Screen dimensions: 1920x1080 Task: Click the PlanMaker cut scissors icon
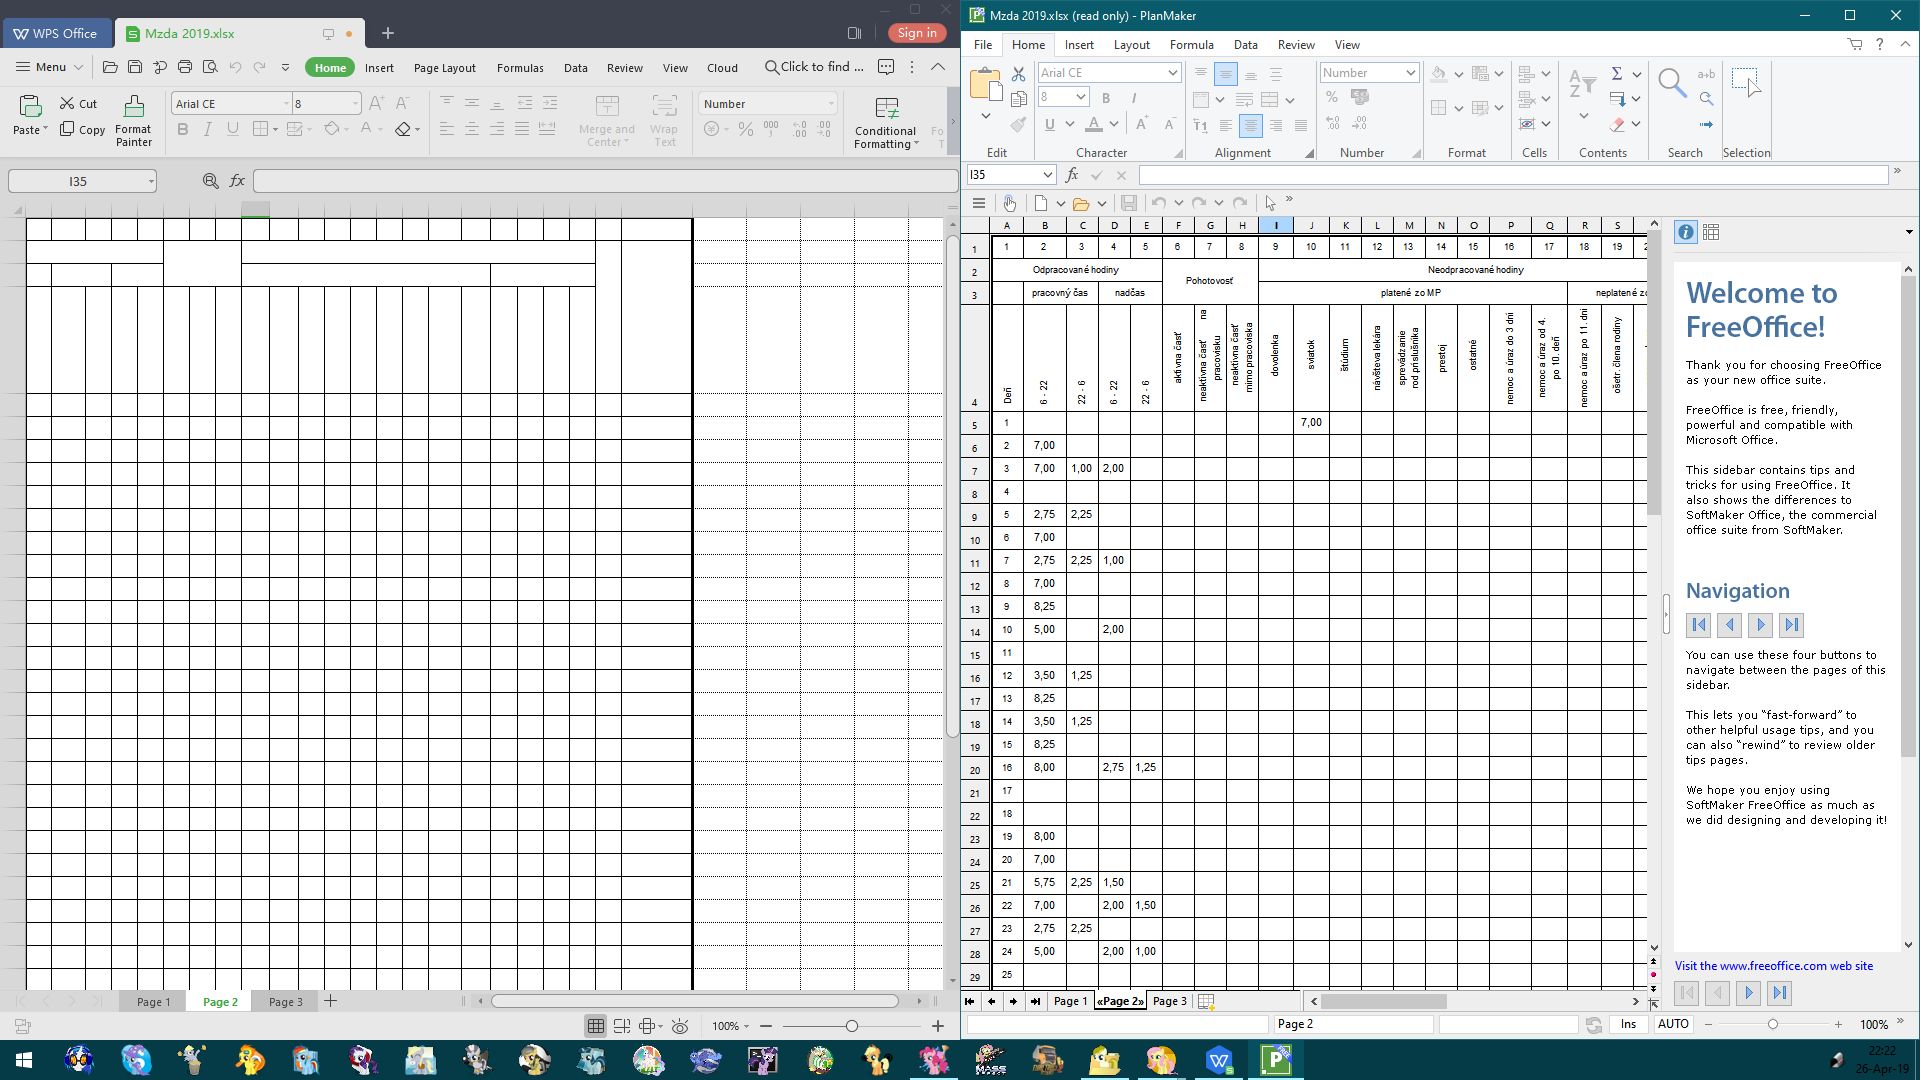point(1018,73)
